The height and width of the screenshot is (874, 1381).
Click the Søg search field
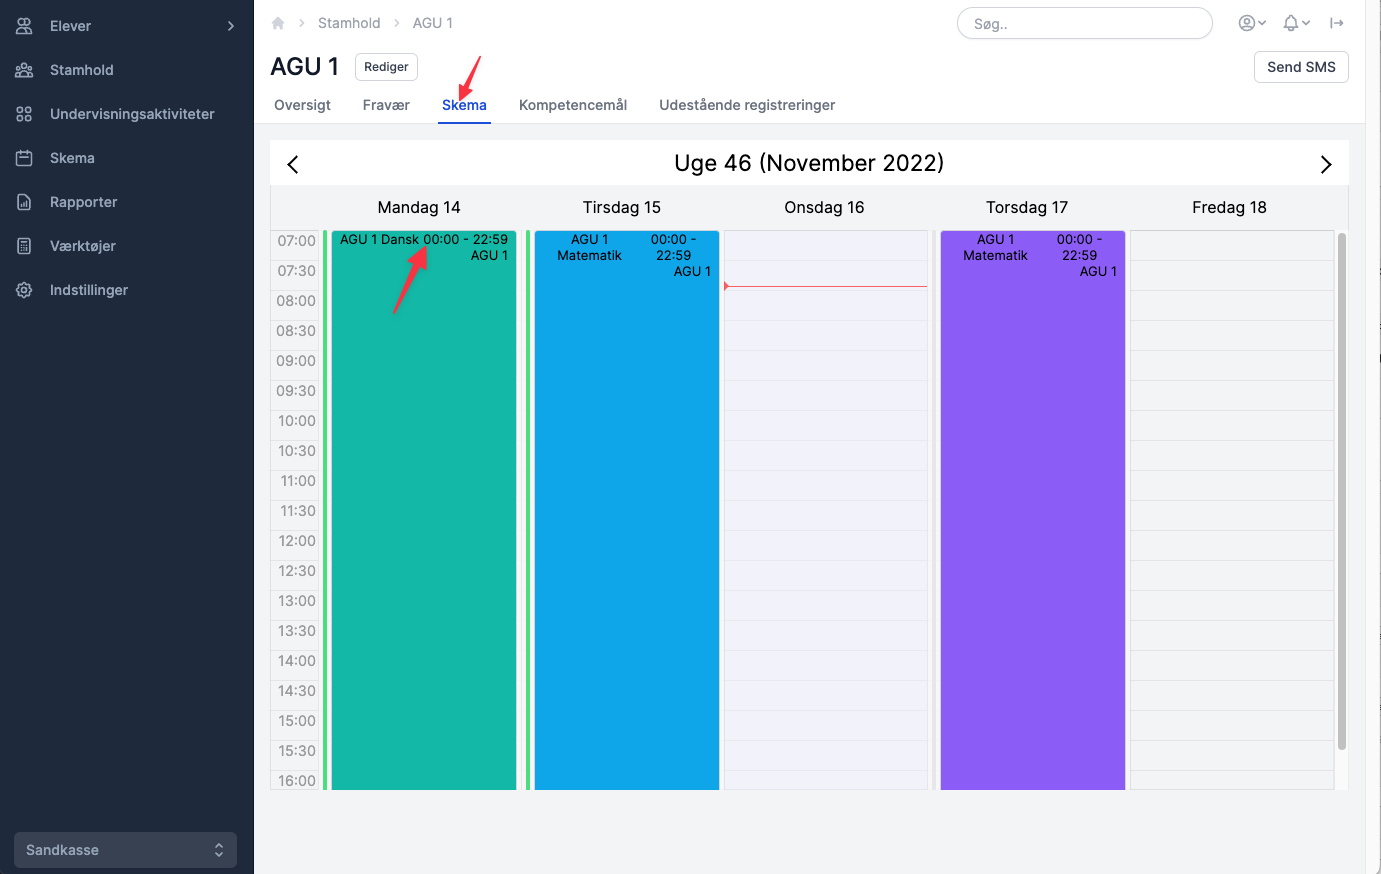1085,23
